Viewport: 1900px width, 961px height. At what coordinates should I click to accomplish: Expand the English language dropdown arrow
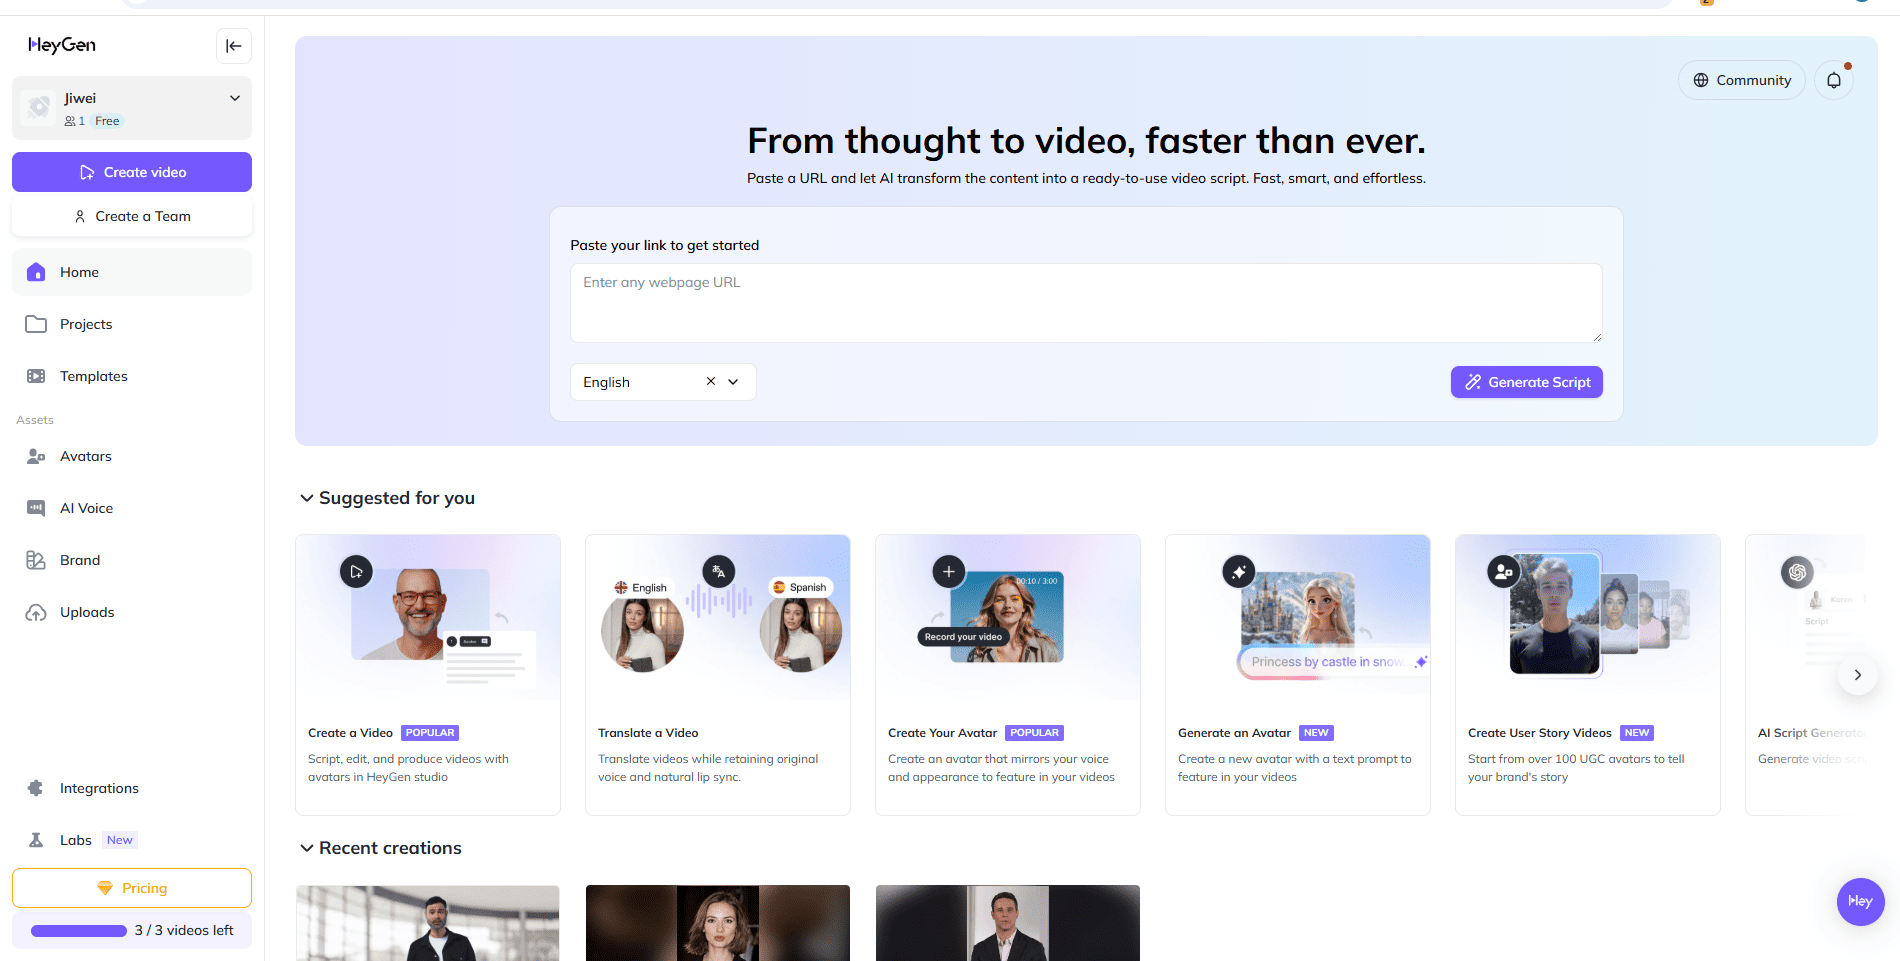(x=733, y=382)
